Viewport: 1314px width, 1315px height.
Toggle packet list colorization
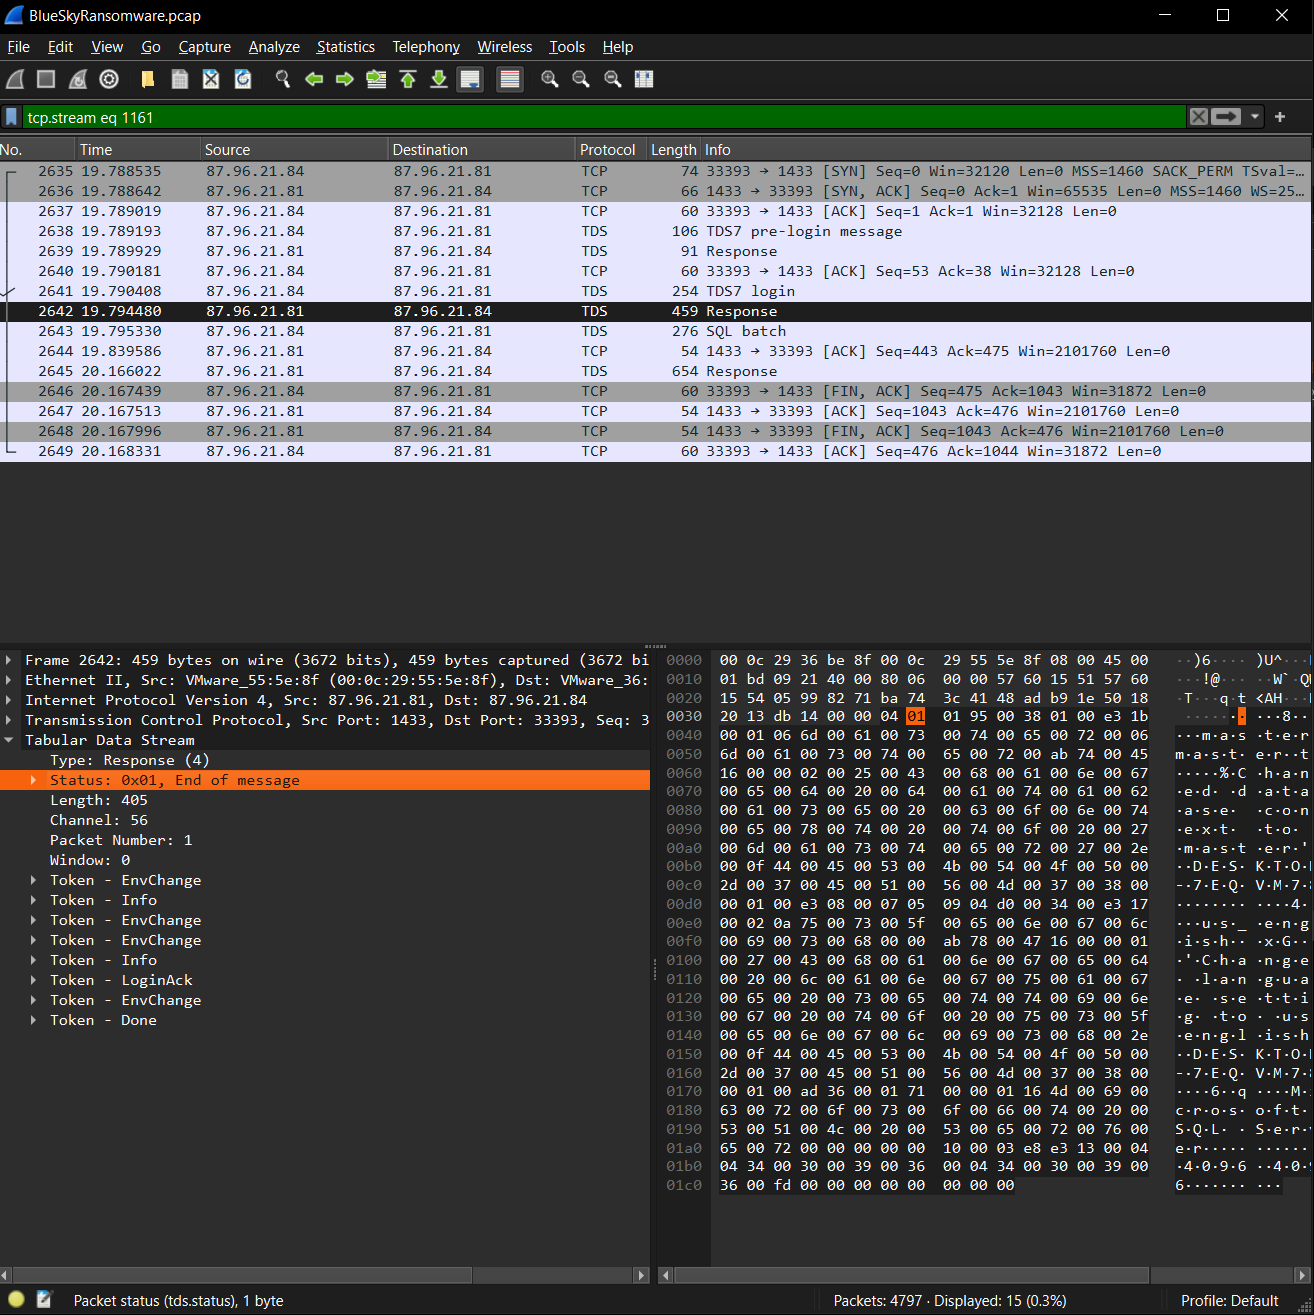click(x=510, y=79)
